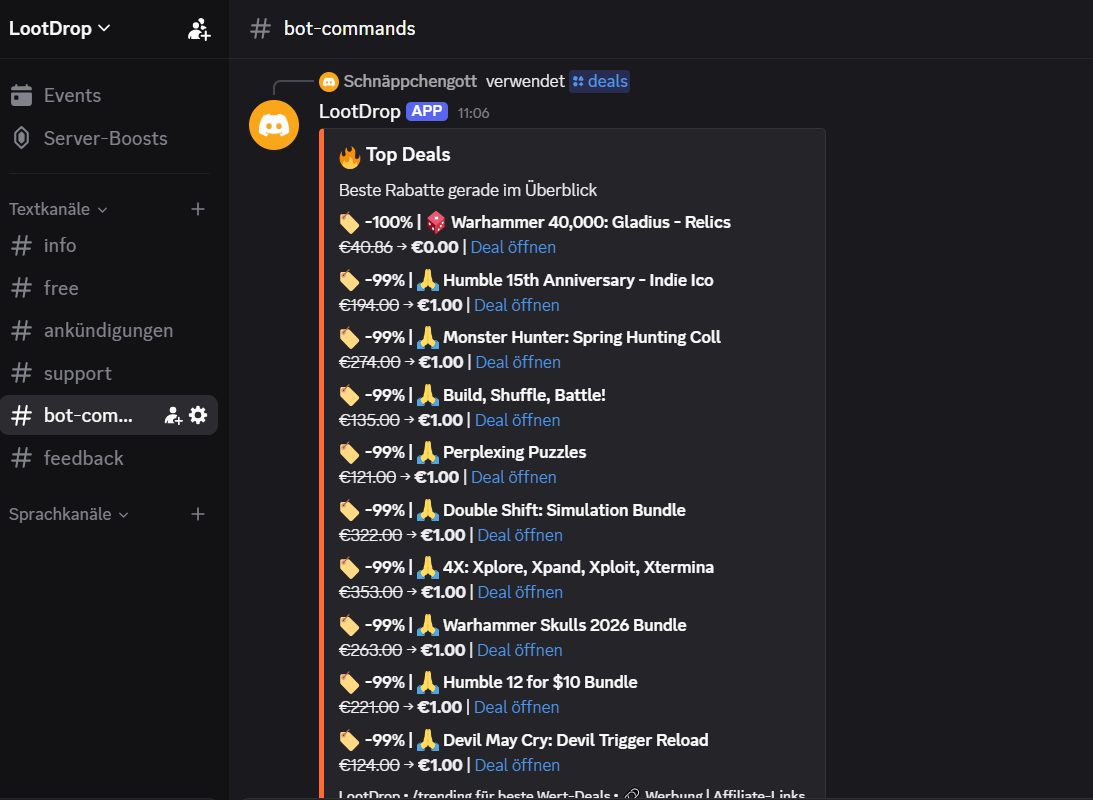Screen dimensions: 1093x800
Task: Click the Humble 12 for $10 Bundle title
Action: click(x=540, y=682)
